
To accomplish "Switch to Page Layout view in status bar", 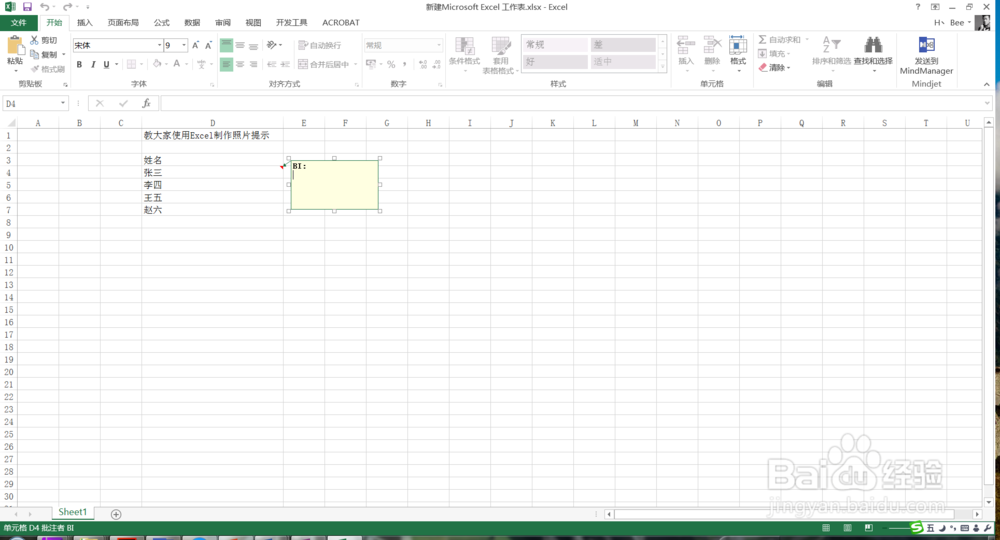I will click(x=847, y=528).
